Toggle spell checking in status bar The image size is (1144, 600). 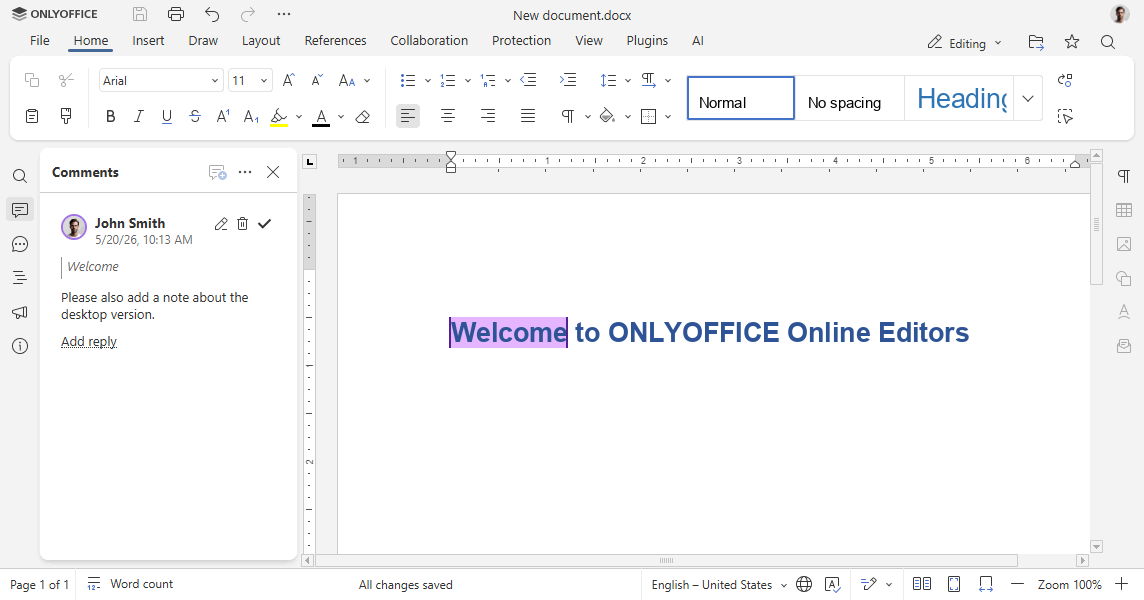832,584
